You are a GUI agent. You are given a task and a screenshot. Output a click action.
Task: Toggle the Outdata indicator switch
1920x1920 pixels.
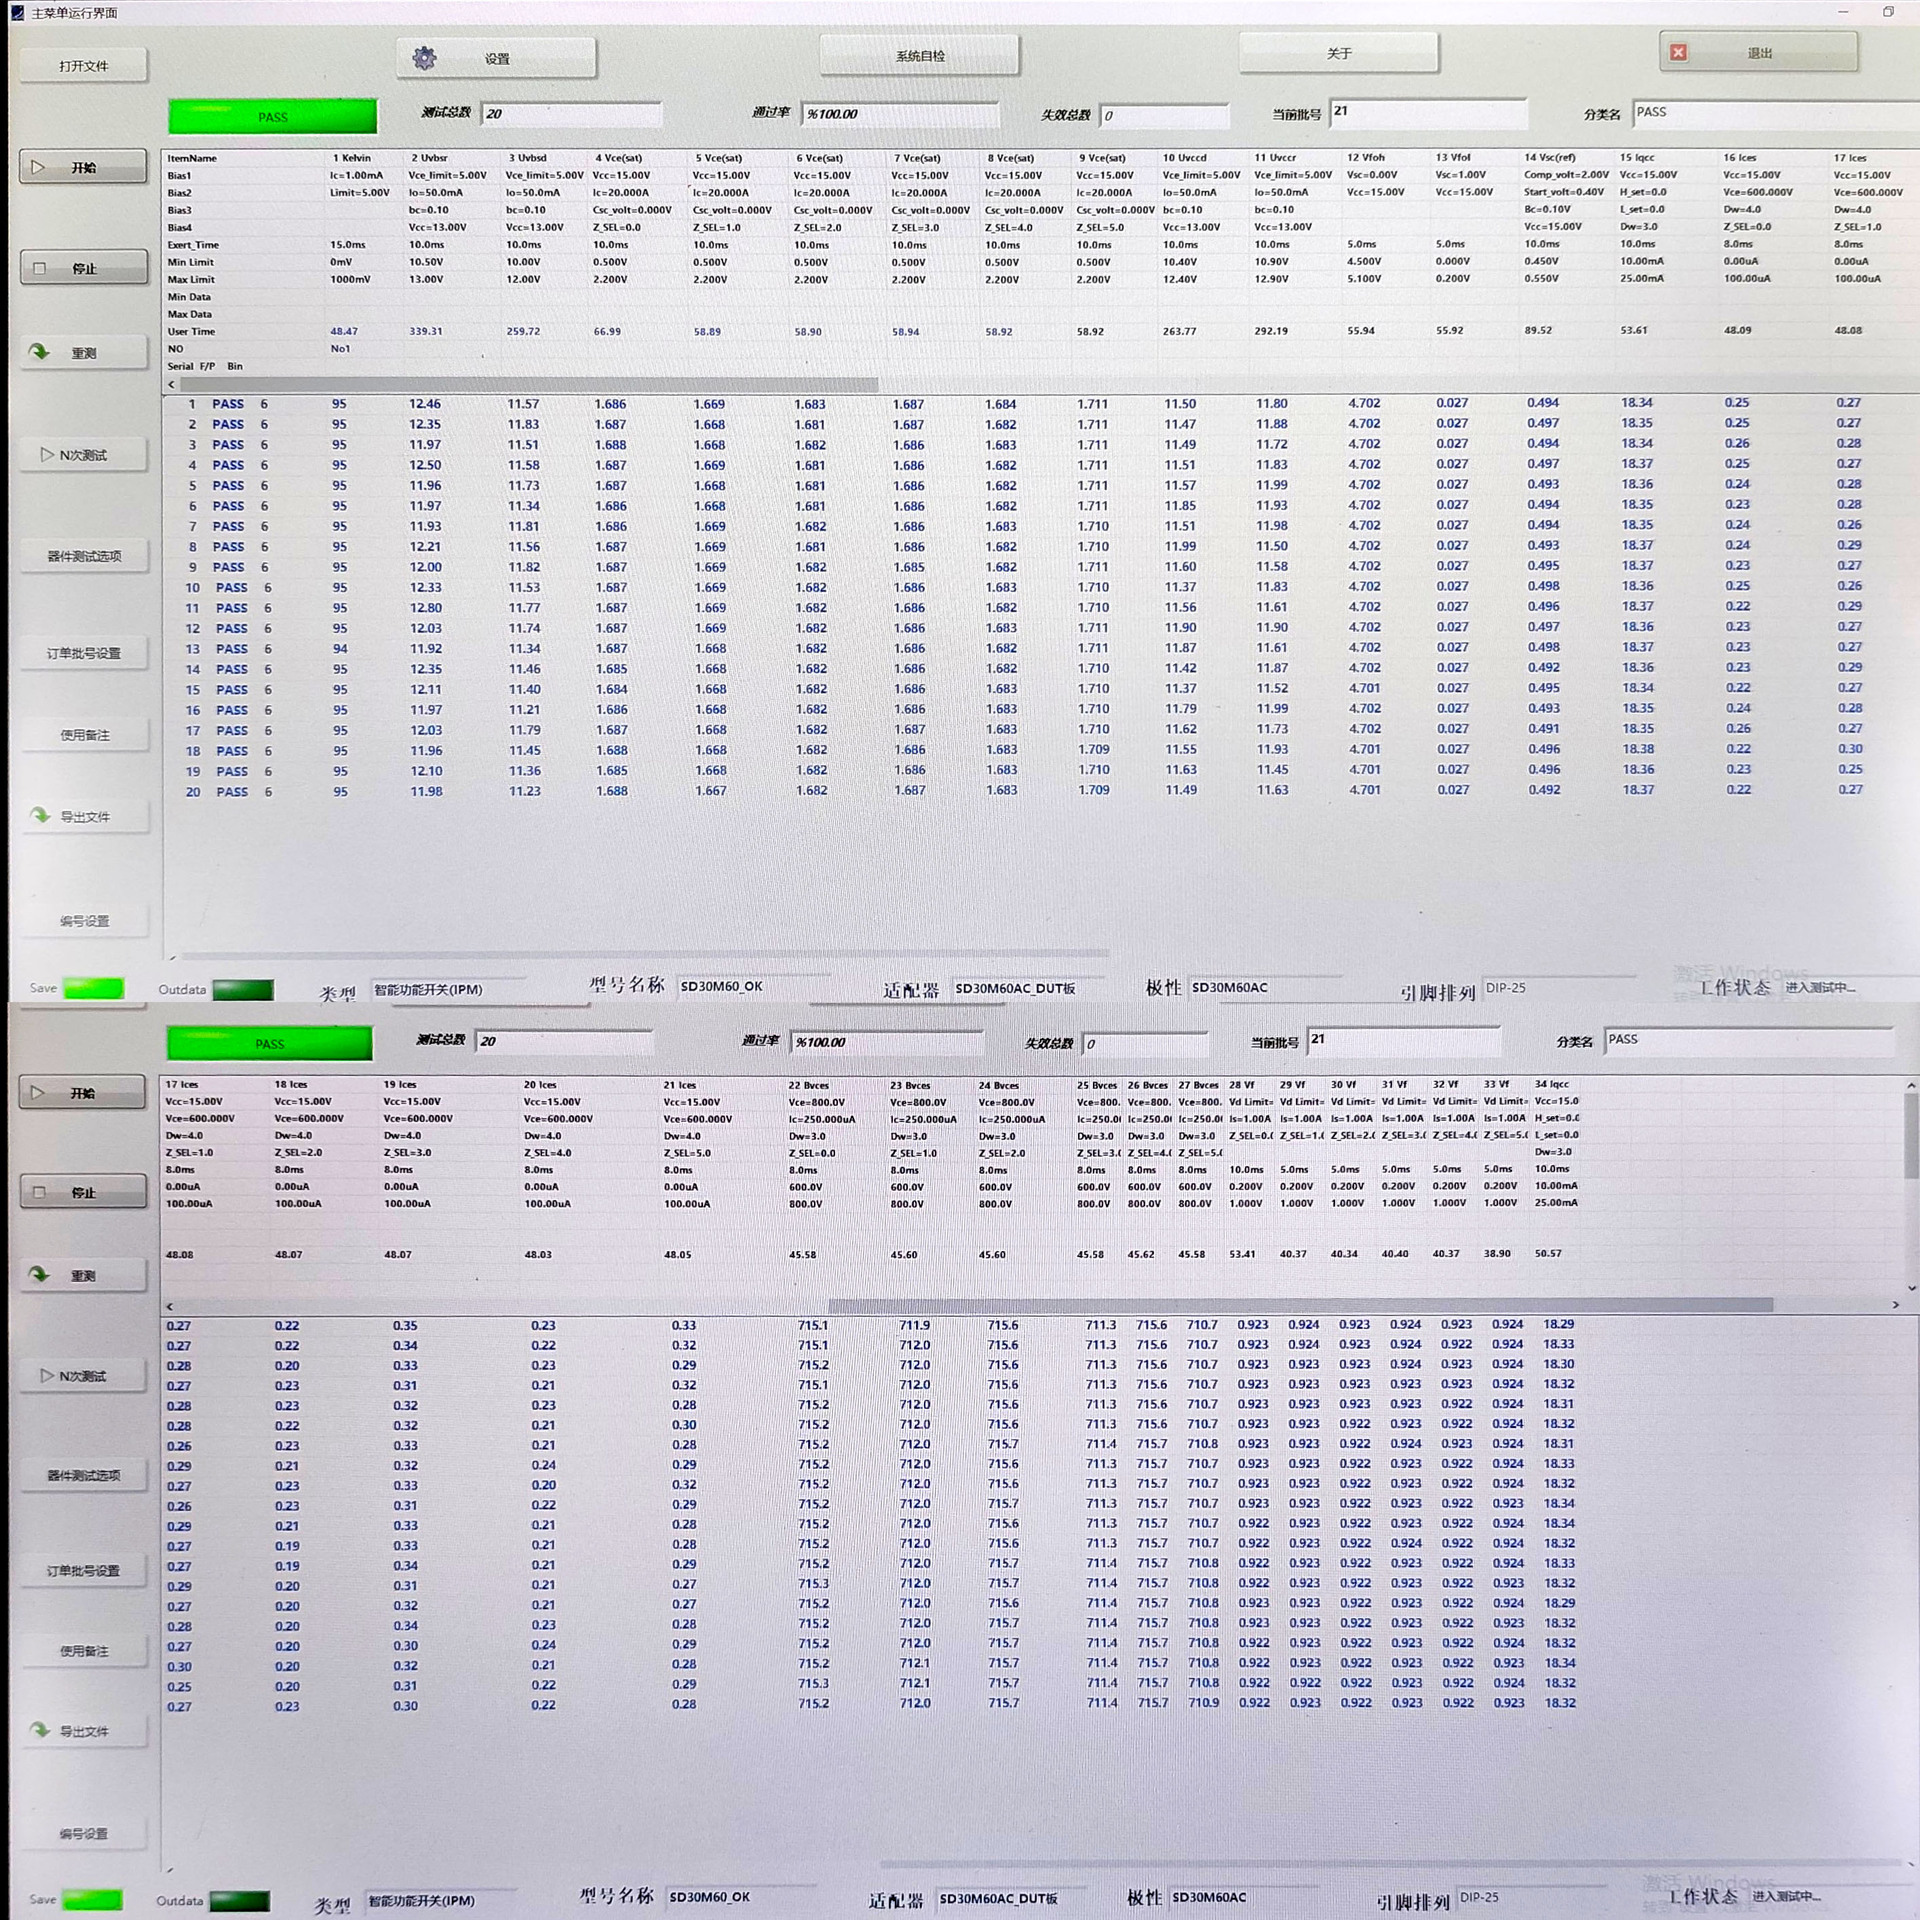(x=243, y=989)
